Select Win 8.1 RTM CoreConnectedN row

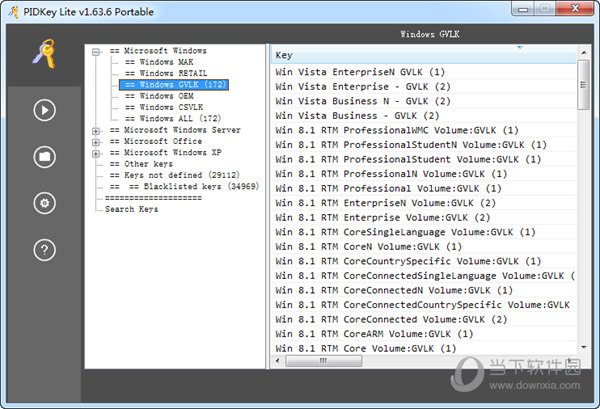click(x=424, y=290)
